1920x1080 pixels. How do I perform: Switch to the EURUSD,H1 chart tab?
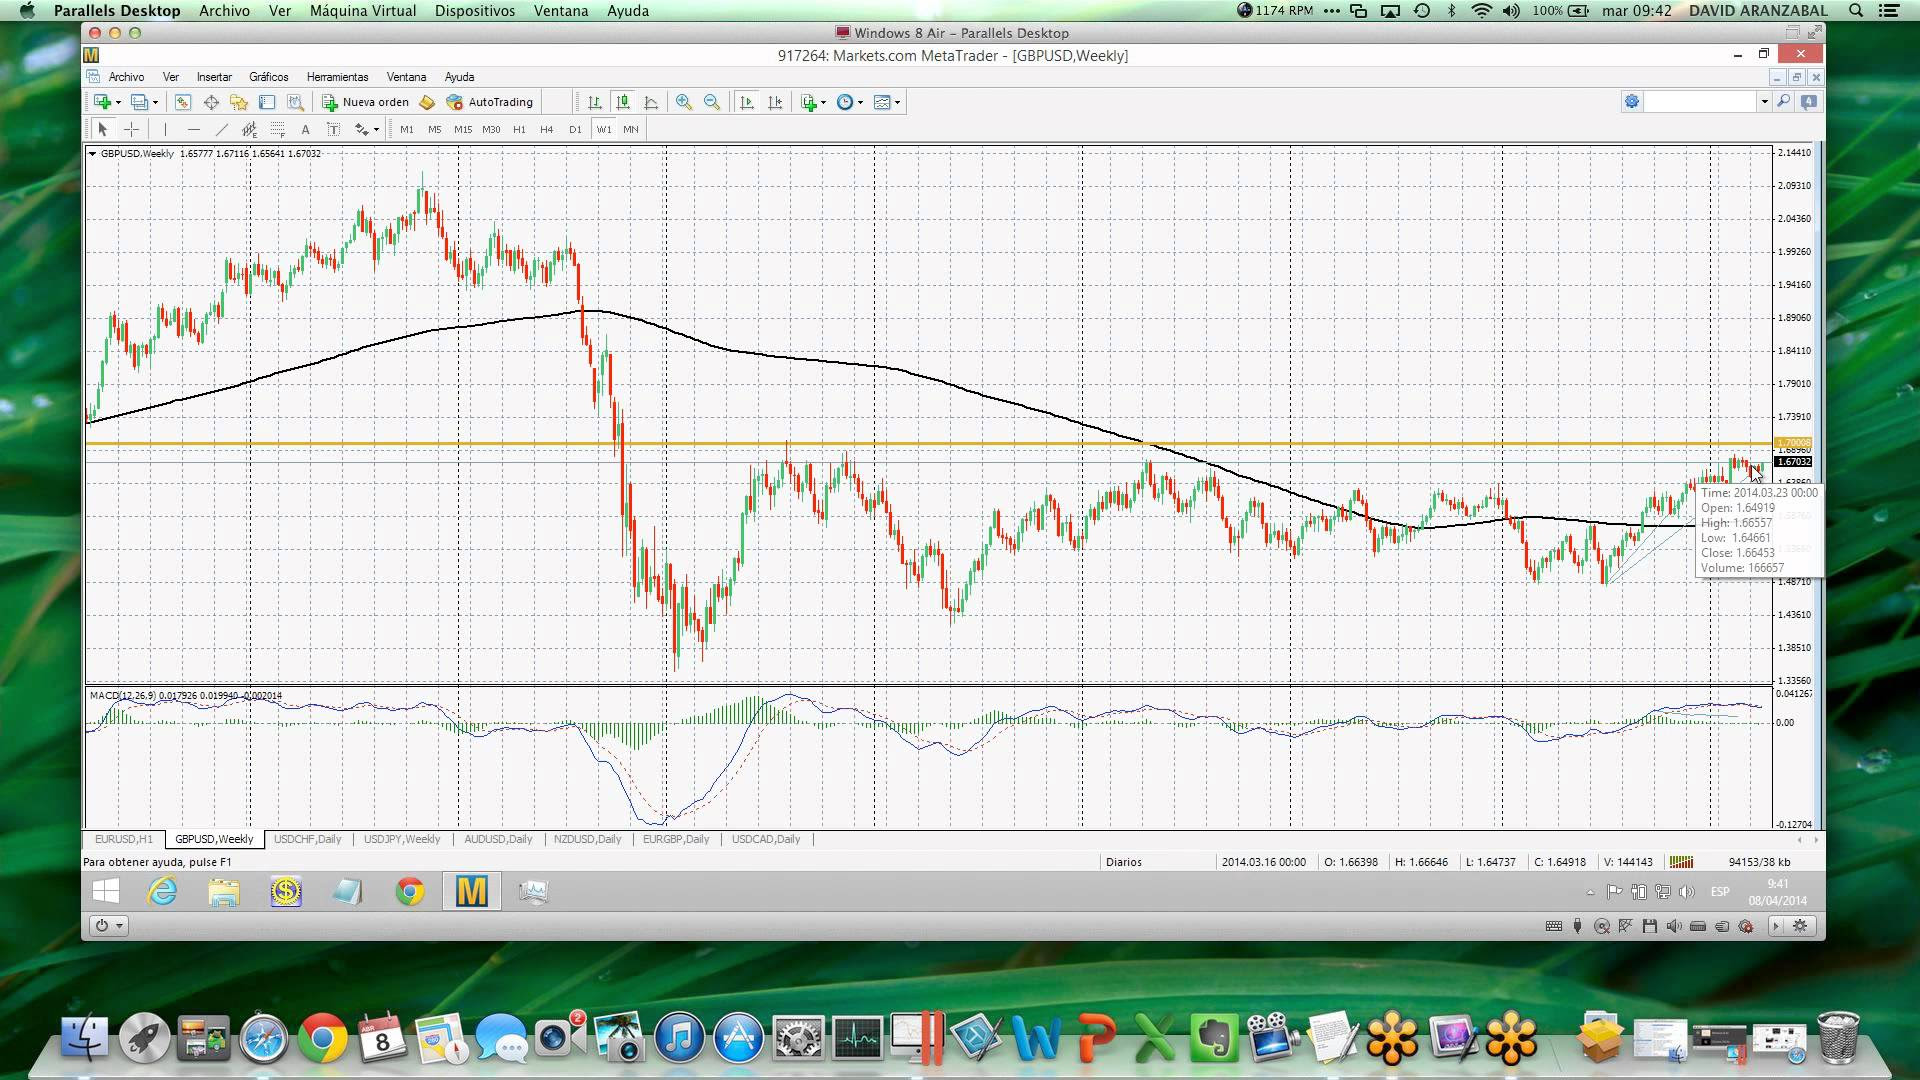pos(124,839)
